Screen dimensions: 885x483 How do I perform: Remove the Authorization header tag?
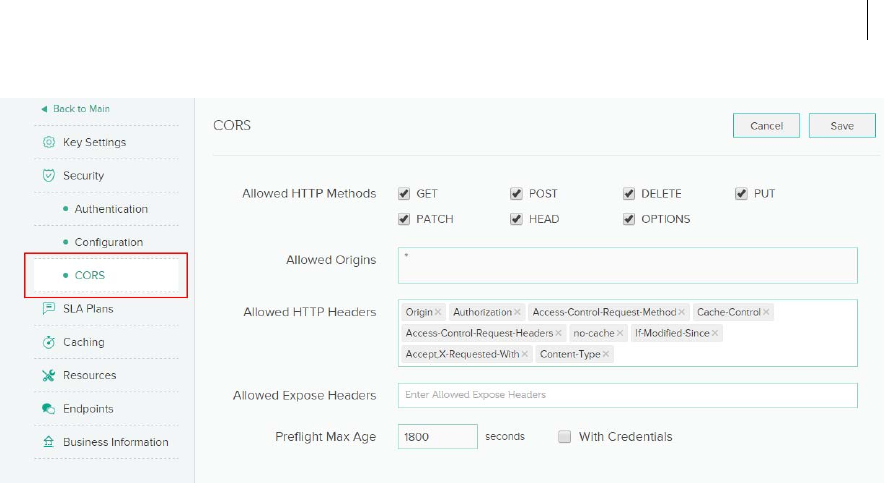click(517, 313)
